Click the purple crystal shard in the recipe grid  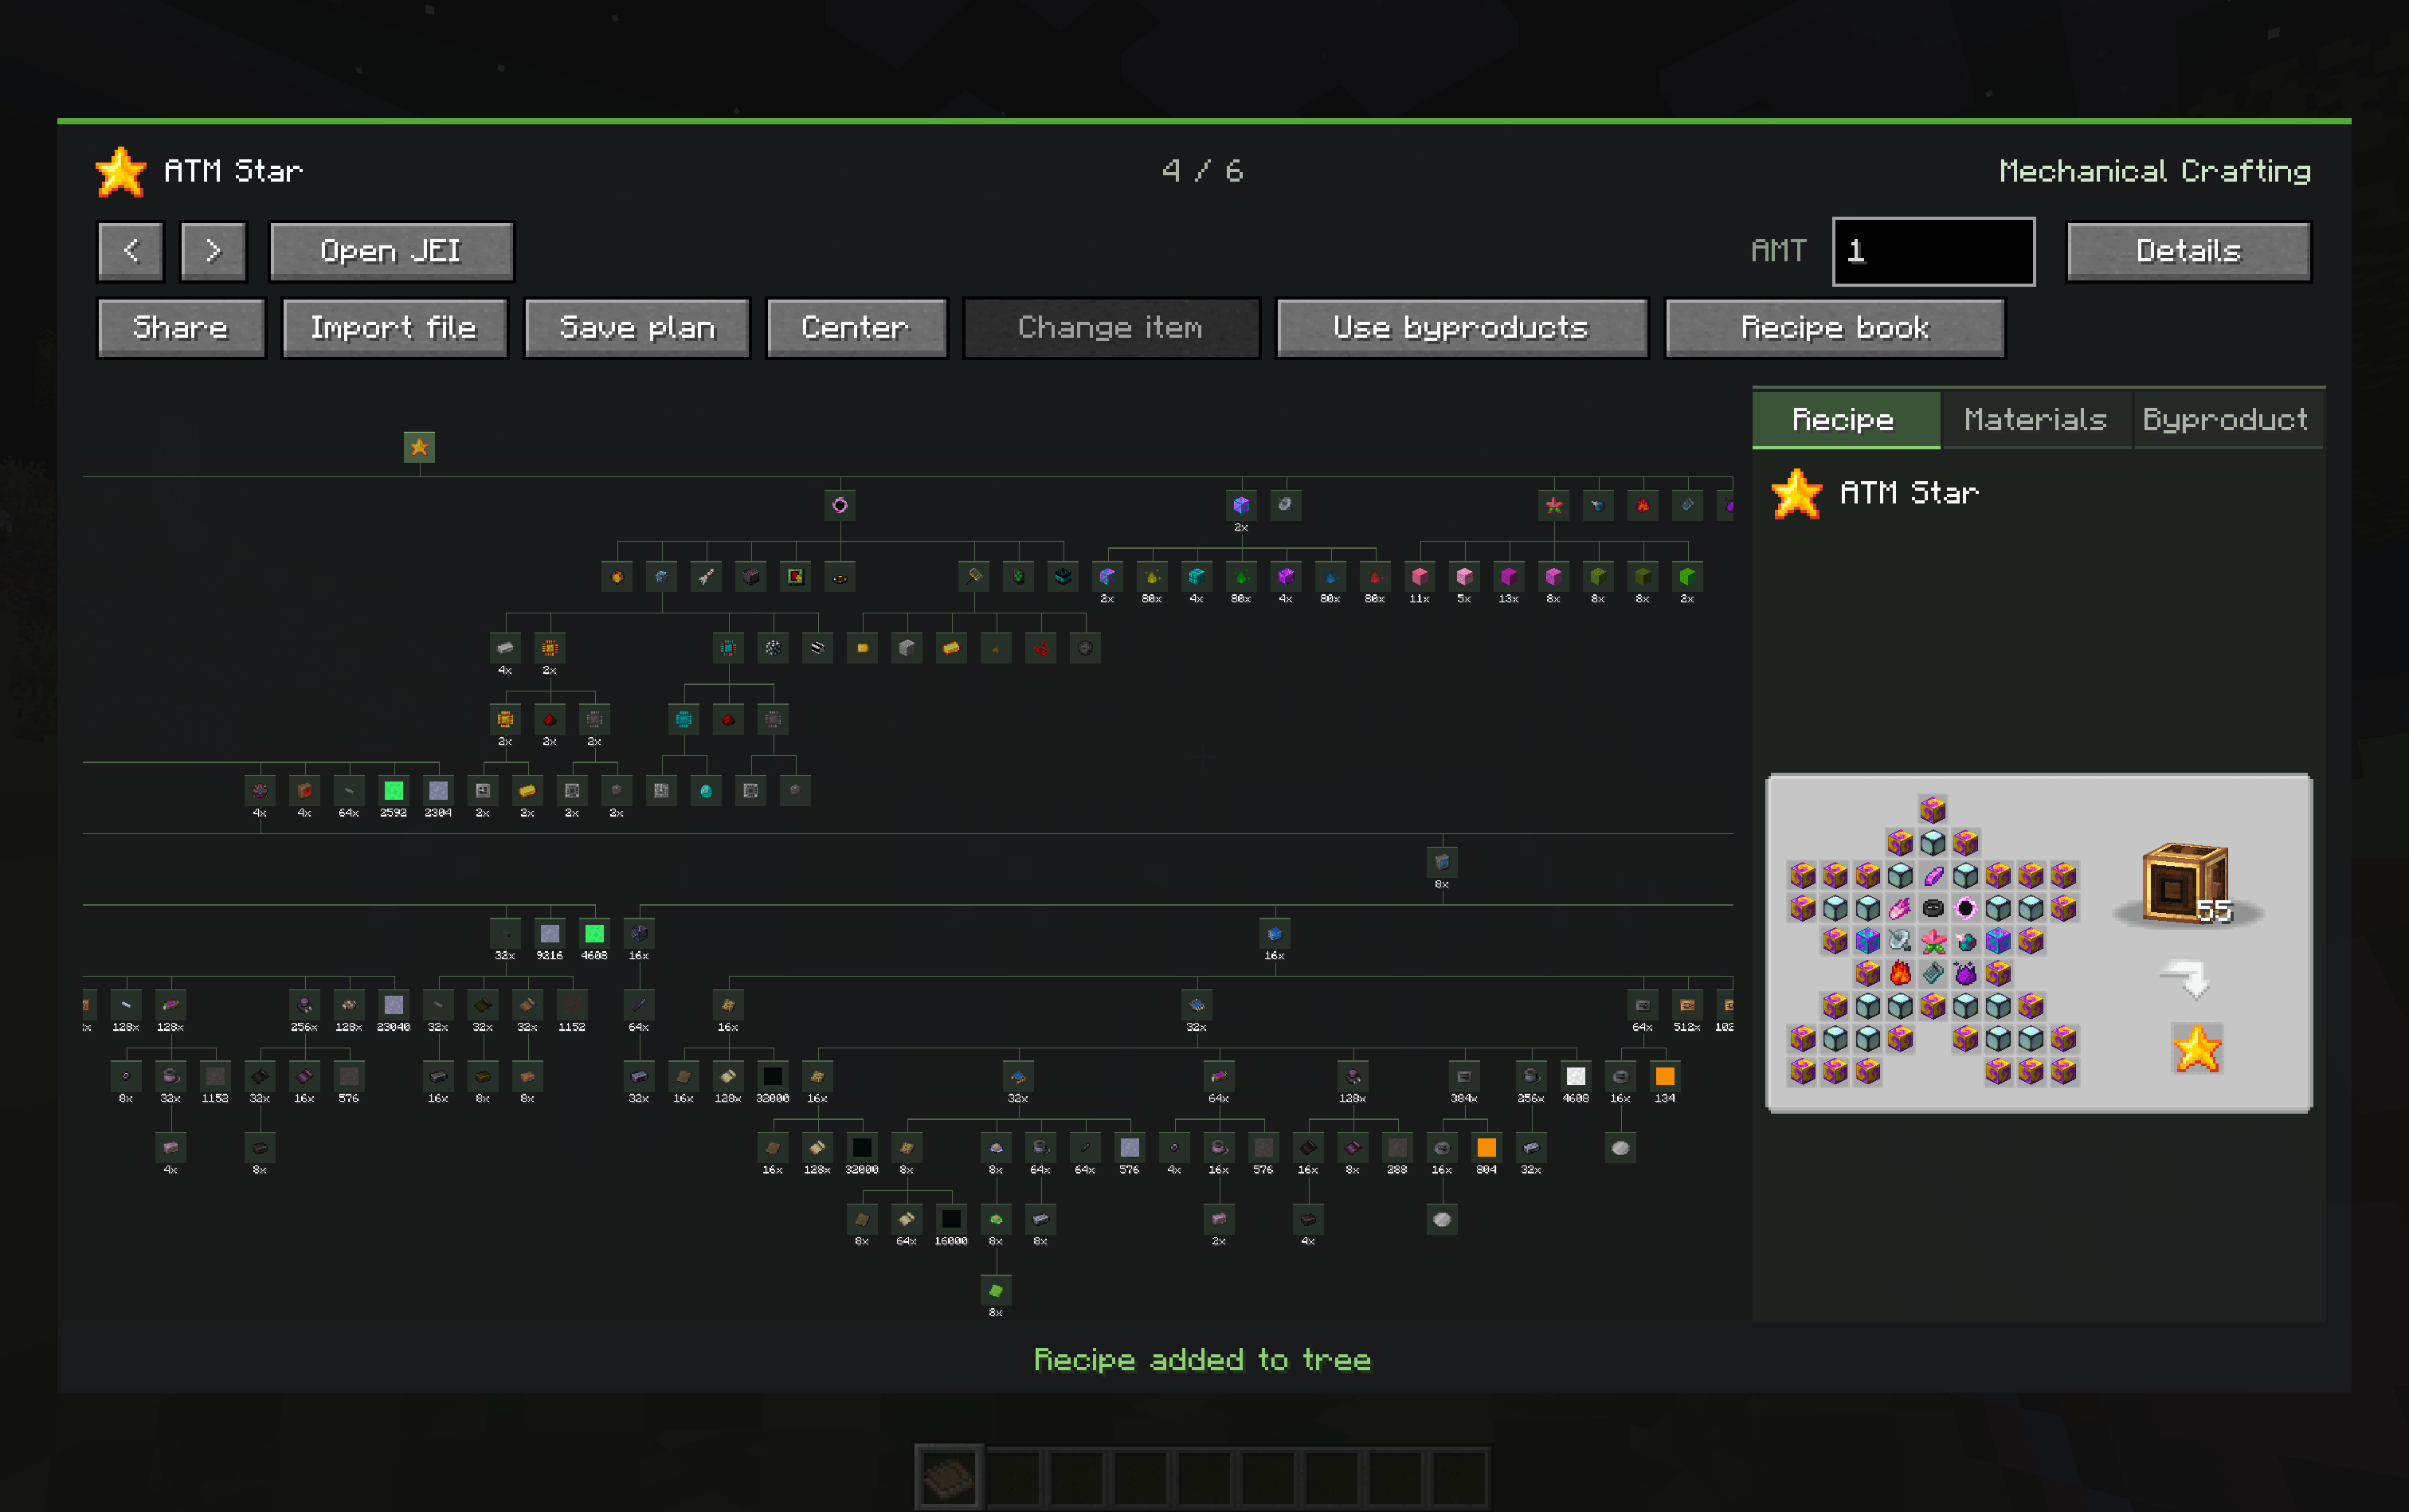pyautogui.click(x=1933, y=876)
